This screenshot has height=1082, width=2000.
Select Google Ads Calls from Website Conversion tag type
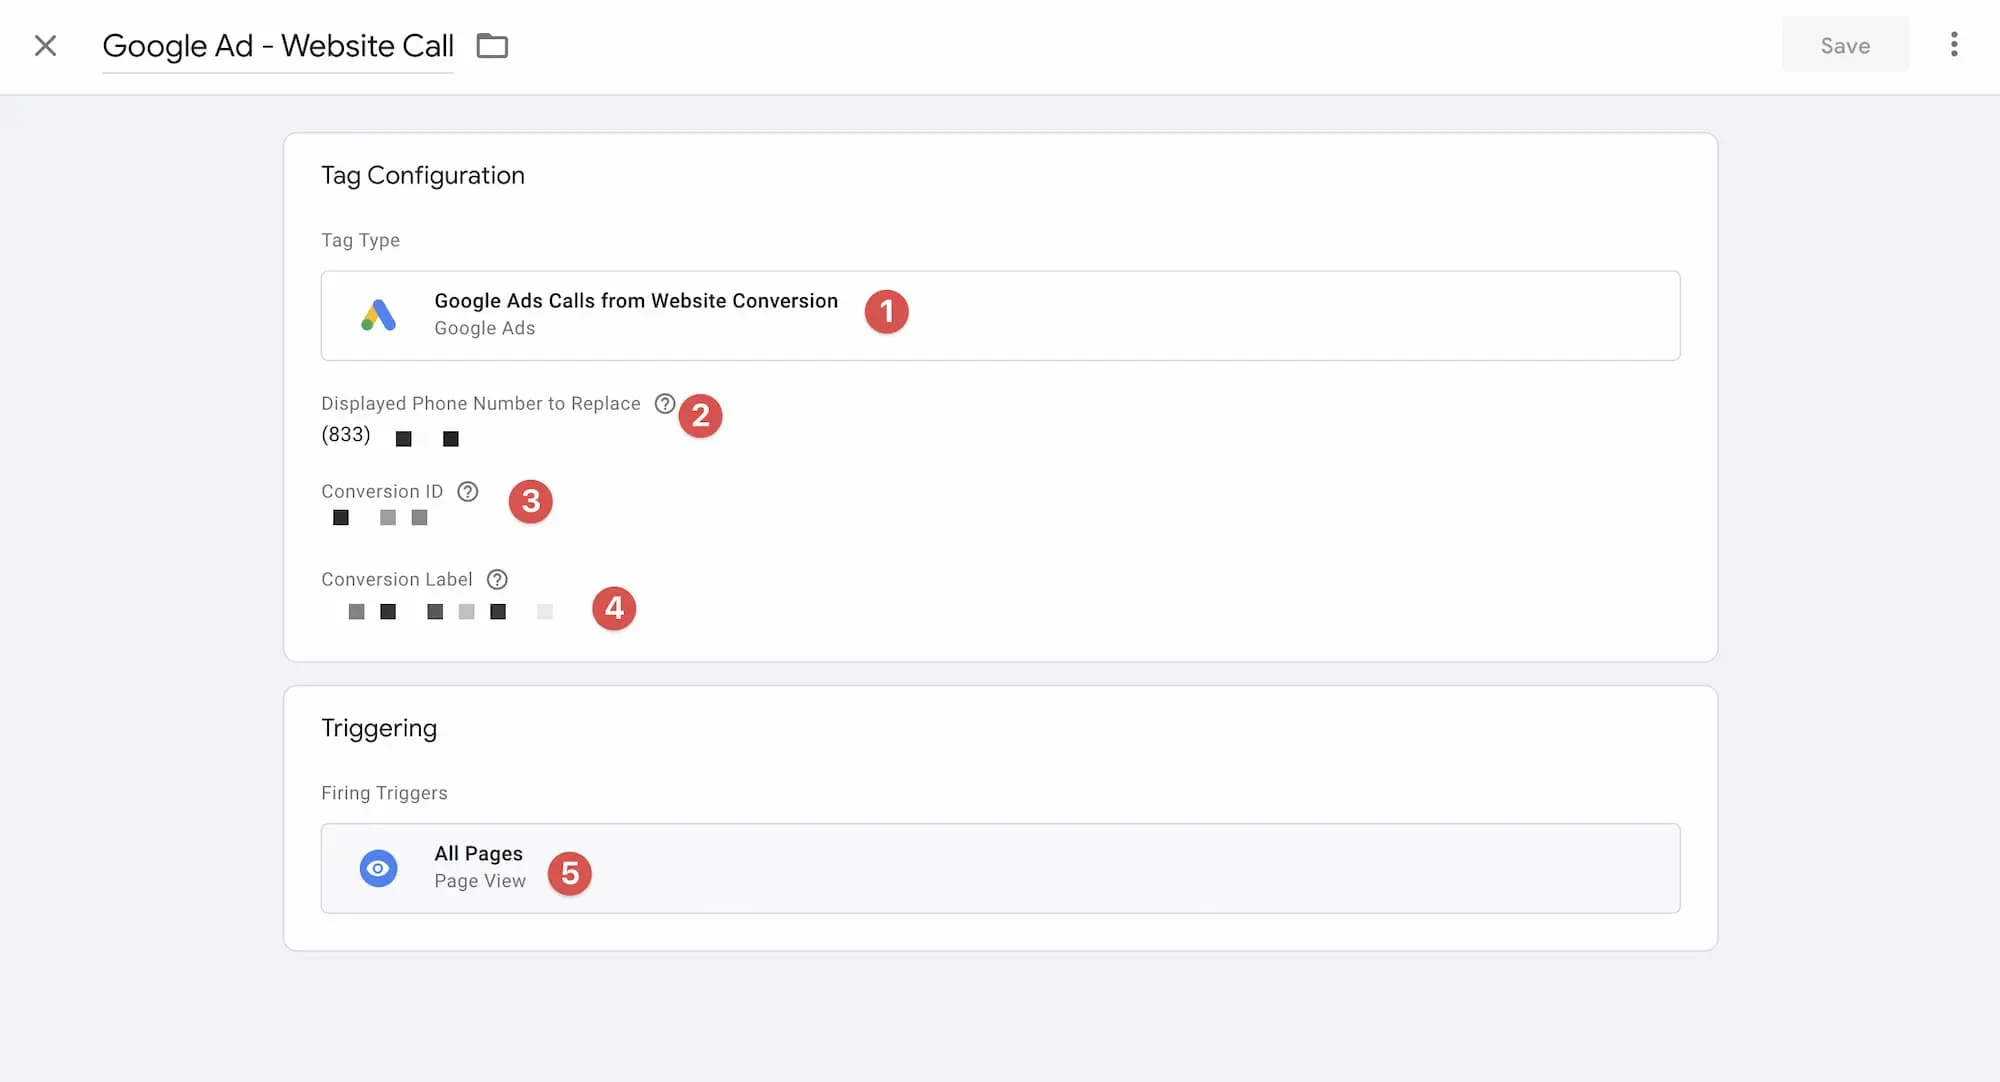click(1000, 315)
